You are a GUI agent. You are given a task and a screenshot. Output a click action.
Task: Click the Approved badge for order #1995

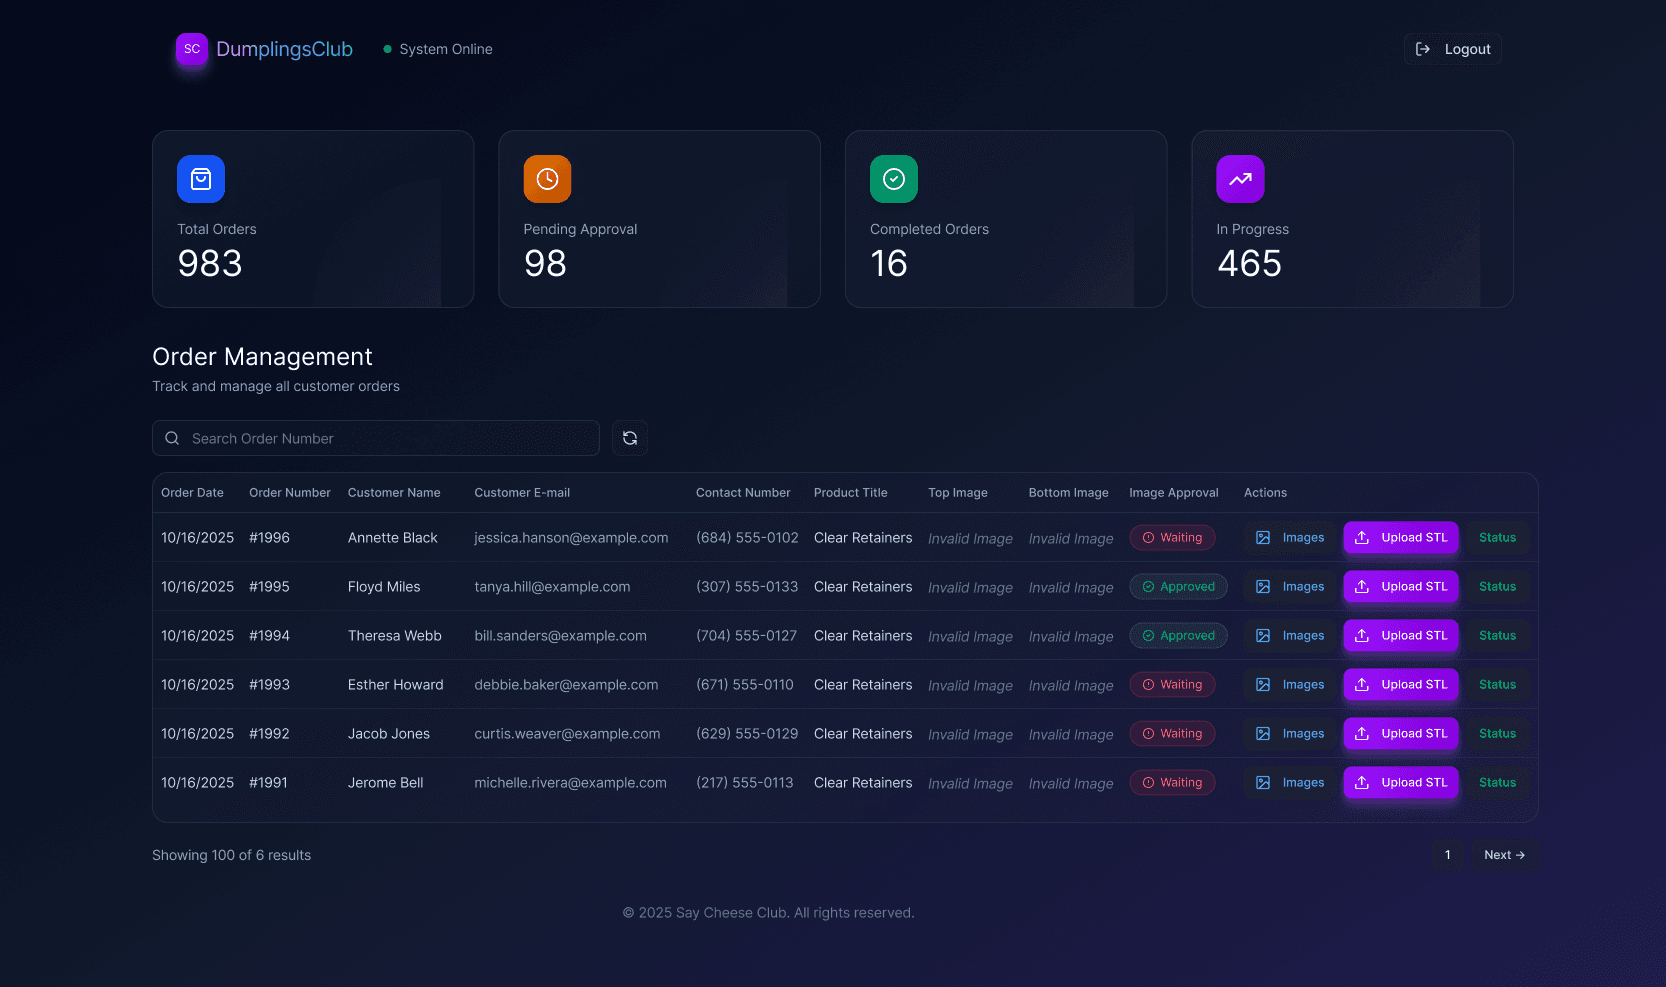click(x=1178, y=586)
